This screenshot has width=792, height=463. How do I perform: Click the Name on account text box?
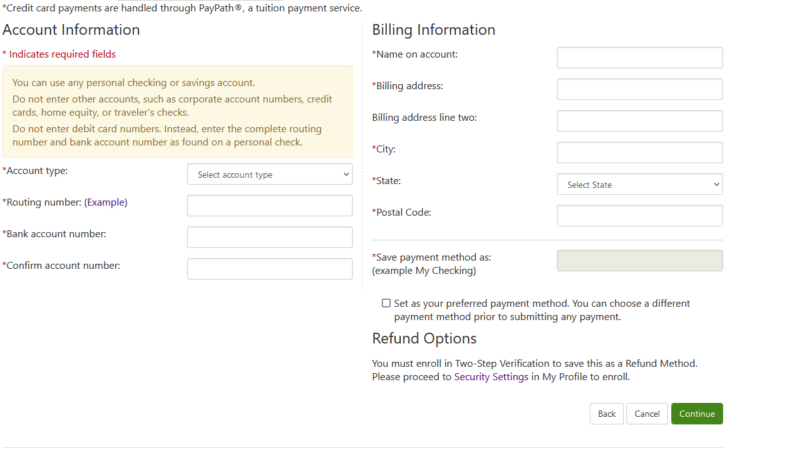(639, 58)
